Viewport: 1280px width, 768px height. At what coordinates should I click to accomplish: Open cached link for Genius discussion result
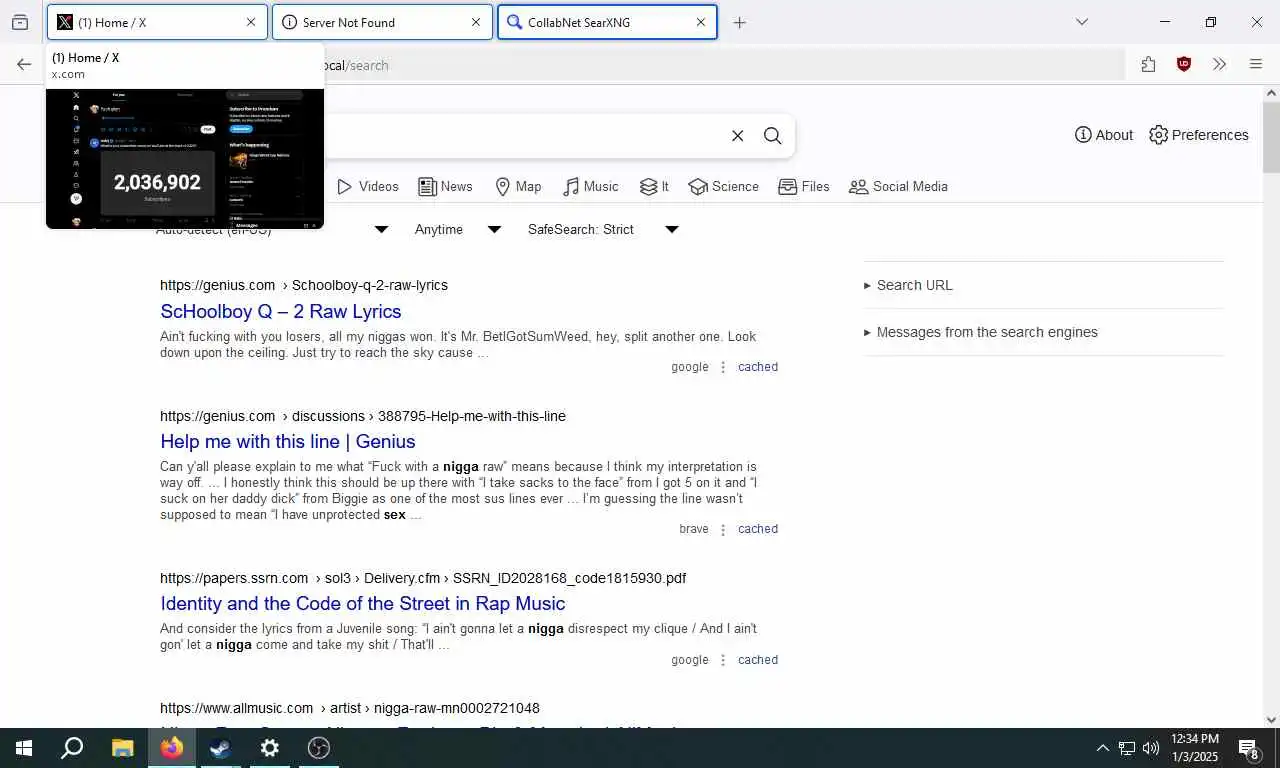(x=758, y=529)
